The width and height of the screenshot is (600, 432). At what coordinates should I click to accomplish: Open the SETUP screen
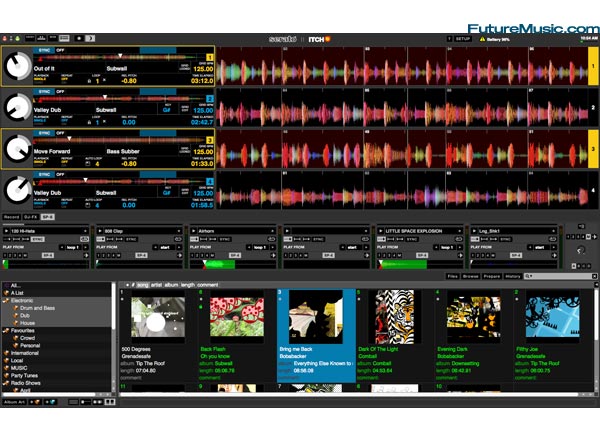tap(463, 39)
